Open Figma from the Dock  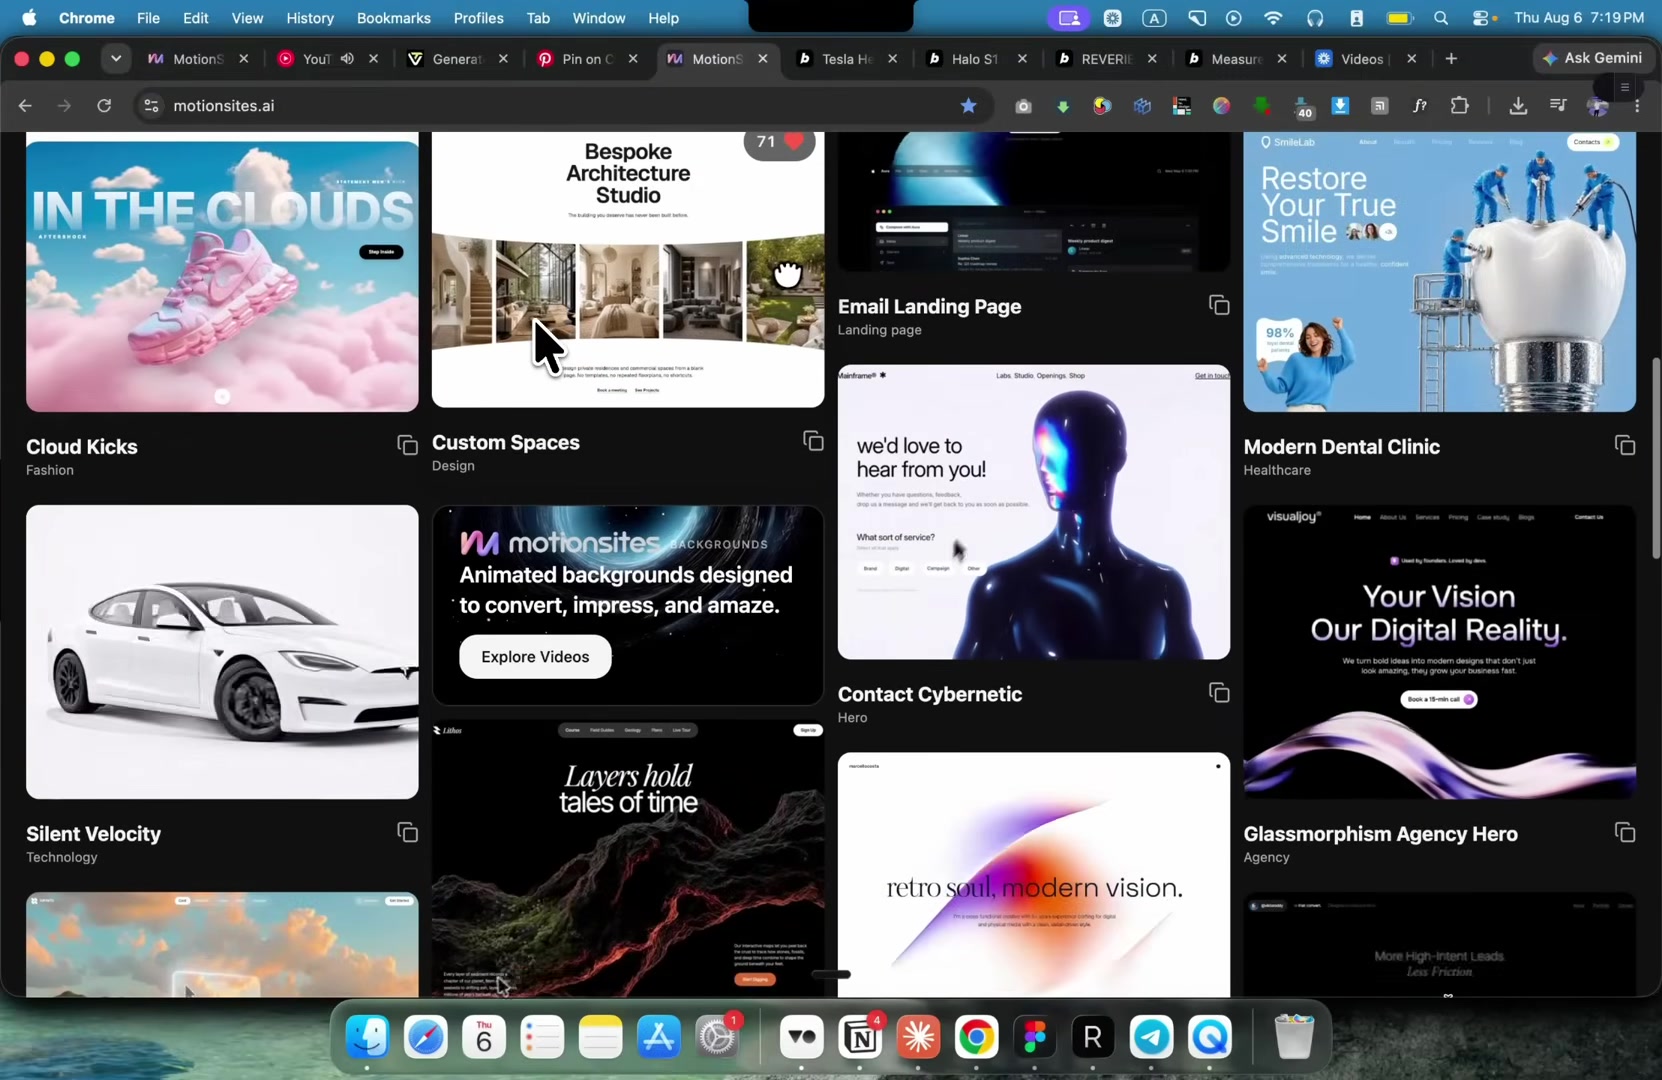(x=1034, y=1037)
